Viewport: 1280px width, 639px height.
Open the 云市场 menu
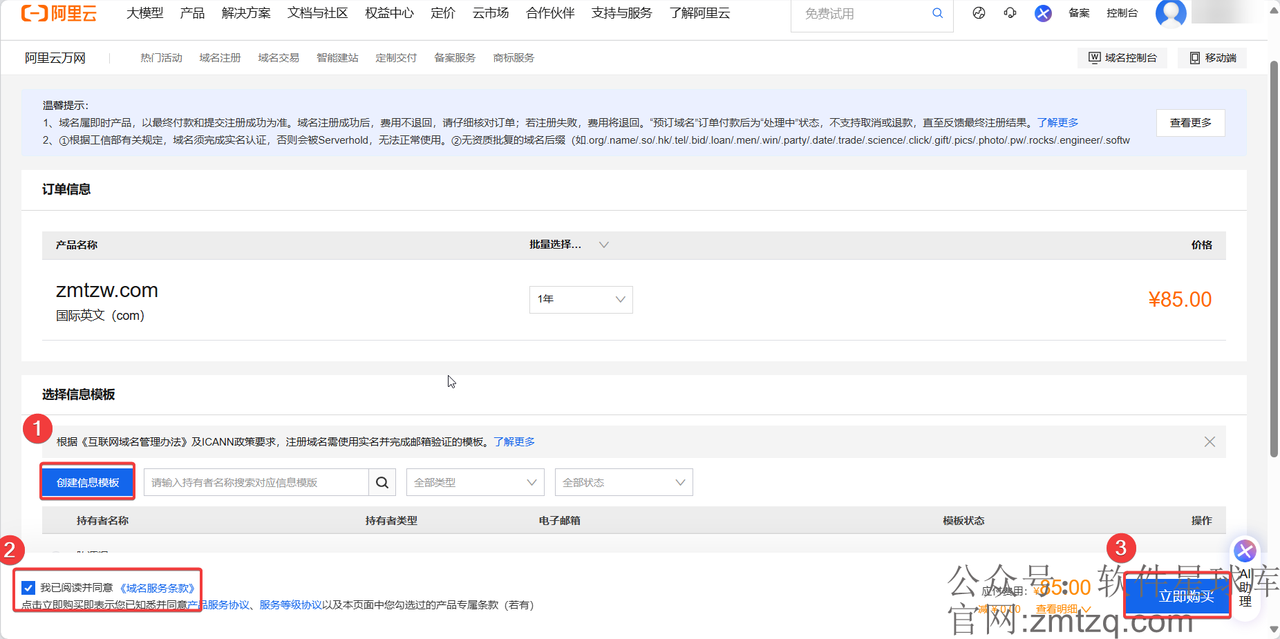pos(490,13)
